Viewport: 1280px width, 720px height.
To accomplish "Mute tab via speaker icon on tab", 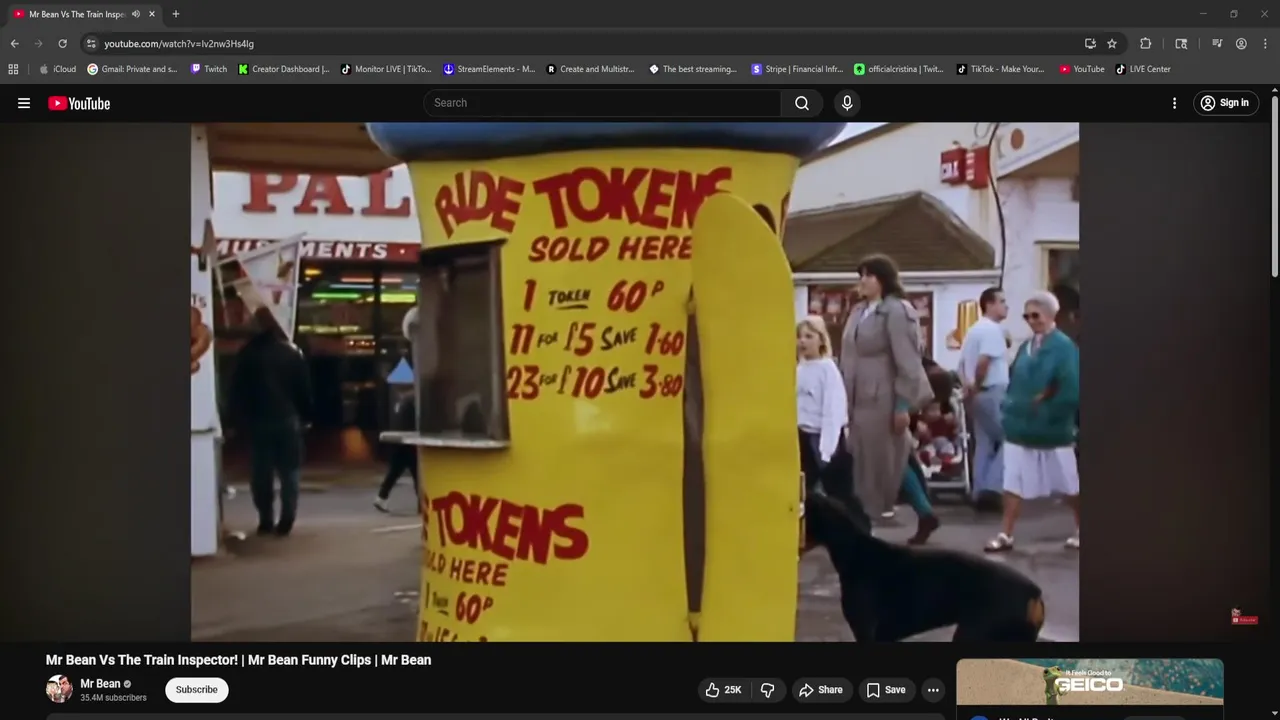I will click(136, 14).
